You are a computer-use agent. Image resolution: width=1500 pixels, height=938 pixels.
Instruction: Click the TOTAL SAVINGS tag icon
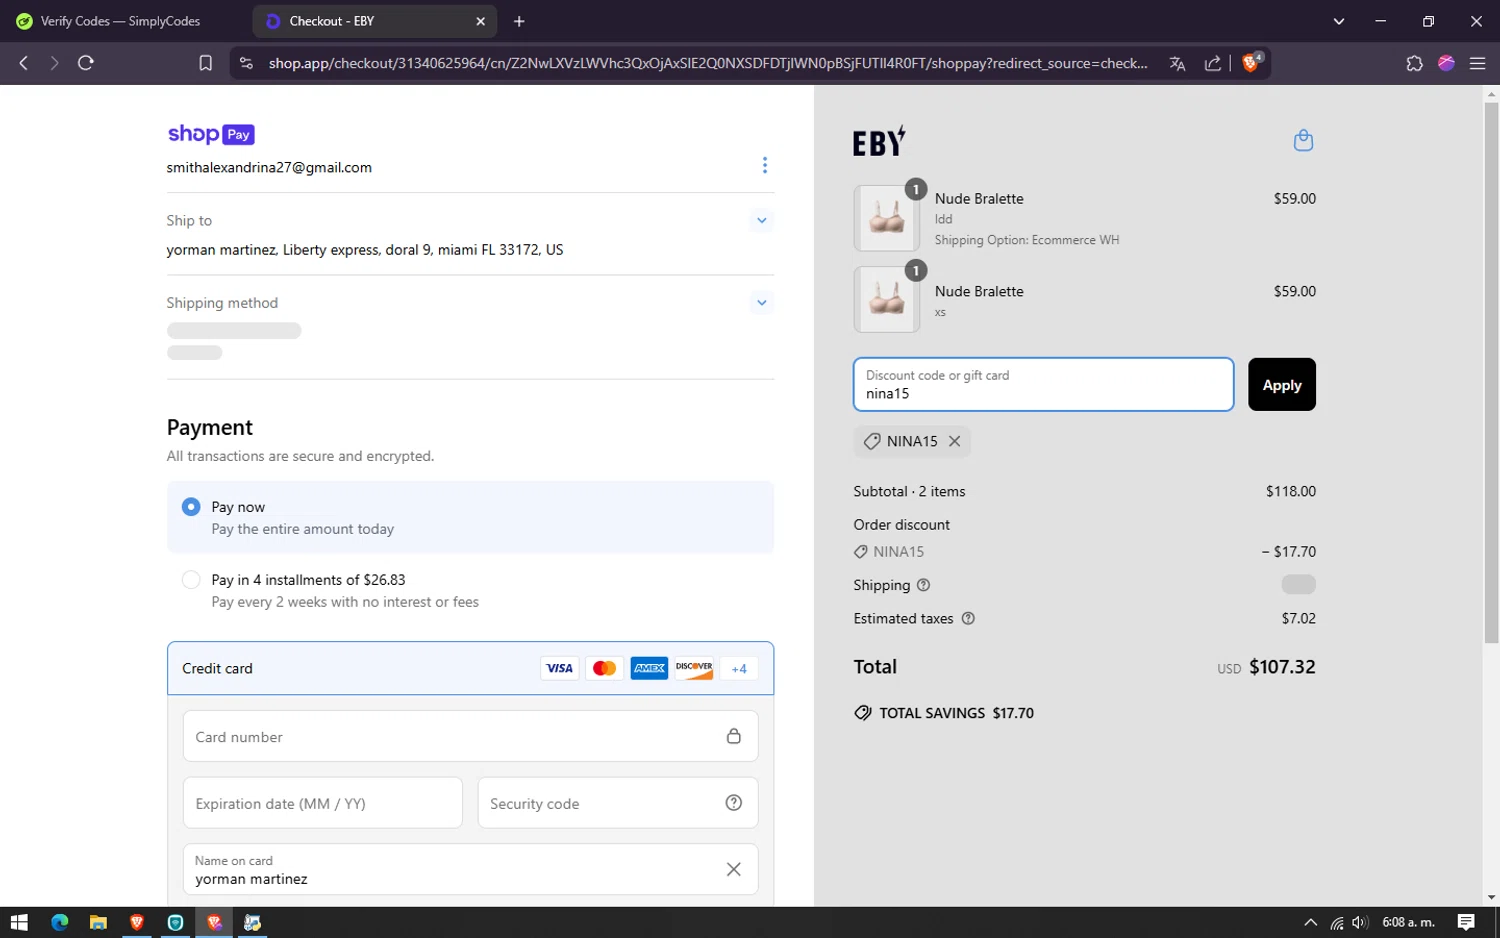coord(863,713)
